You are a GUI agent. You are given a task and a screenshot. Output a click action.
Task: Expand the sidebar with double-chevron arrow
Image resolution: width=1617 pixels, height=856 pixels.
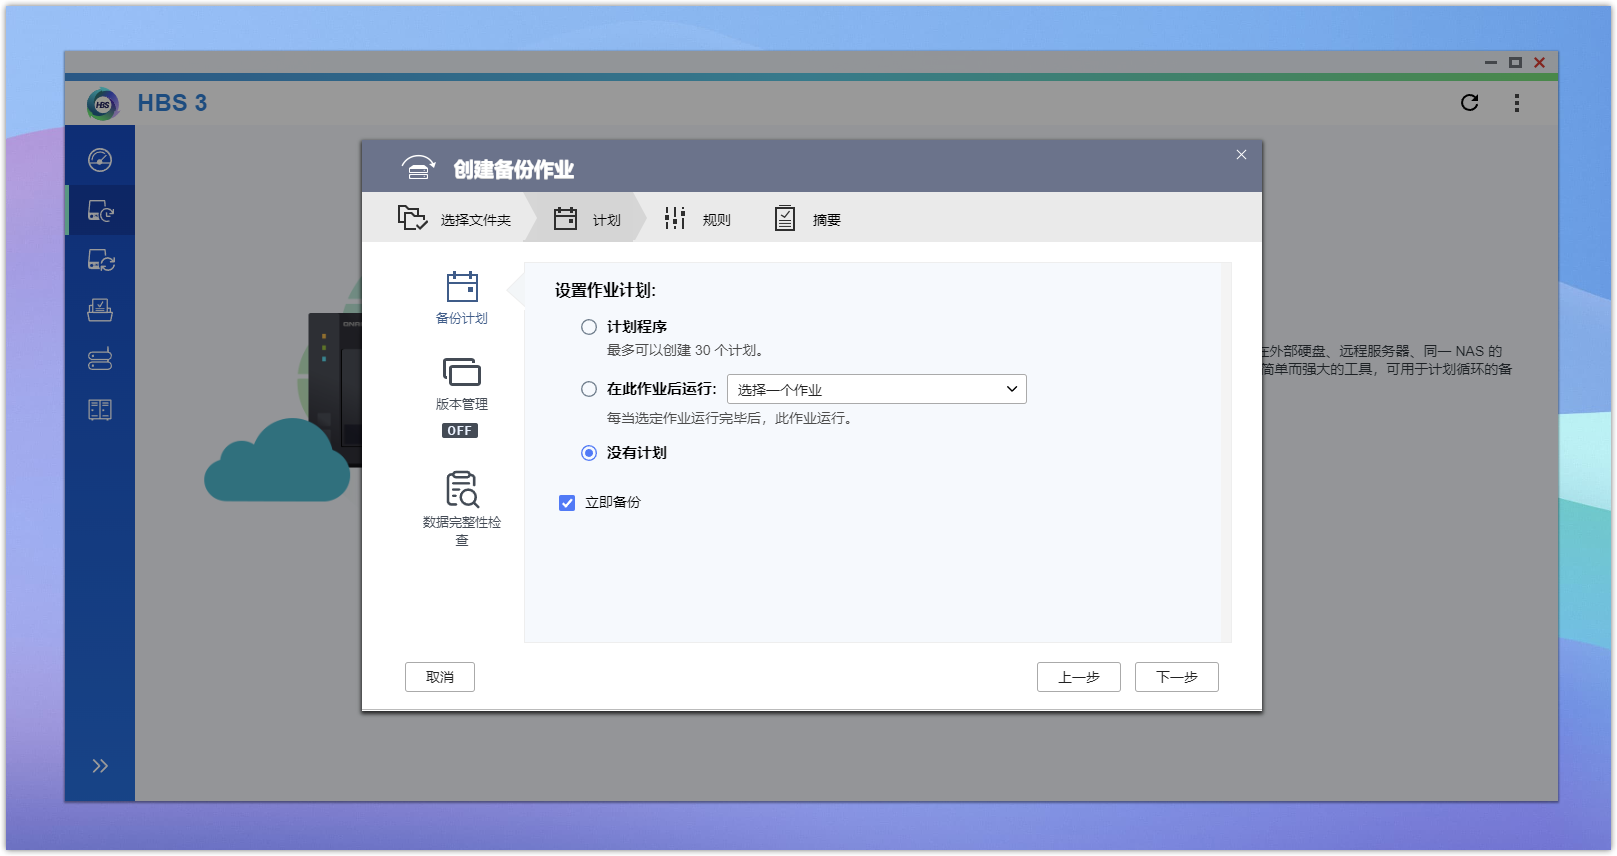point(100,766)
